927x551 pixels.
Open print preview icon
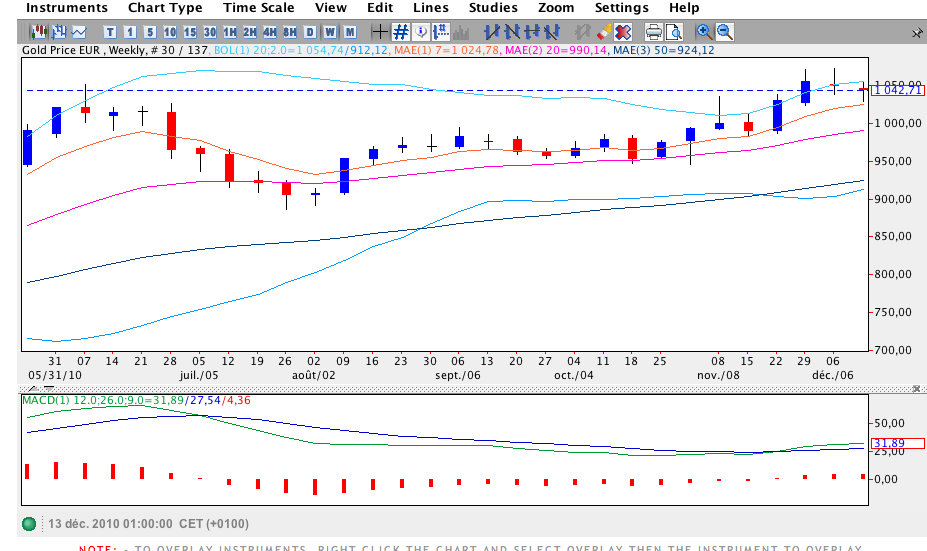tap(676, 32)
